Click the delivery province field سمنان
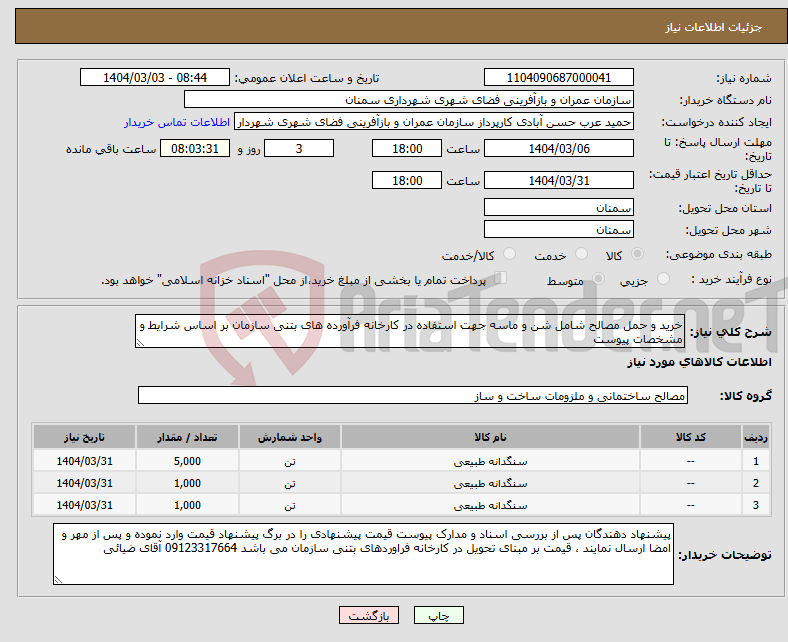Screen dimensions: 788x642 pos(558,207)
